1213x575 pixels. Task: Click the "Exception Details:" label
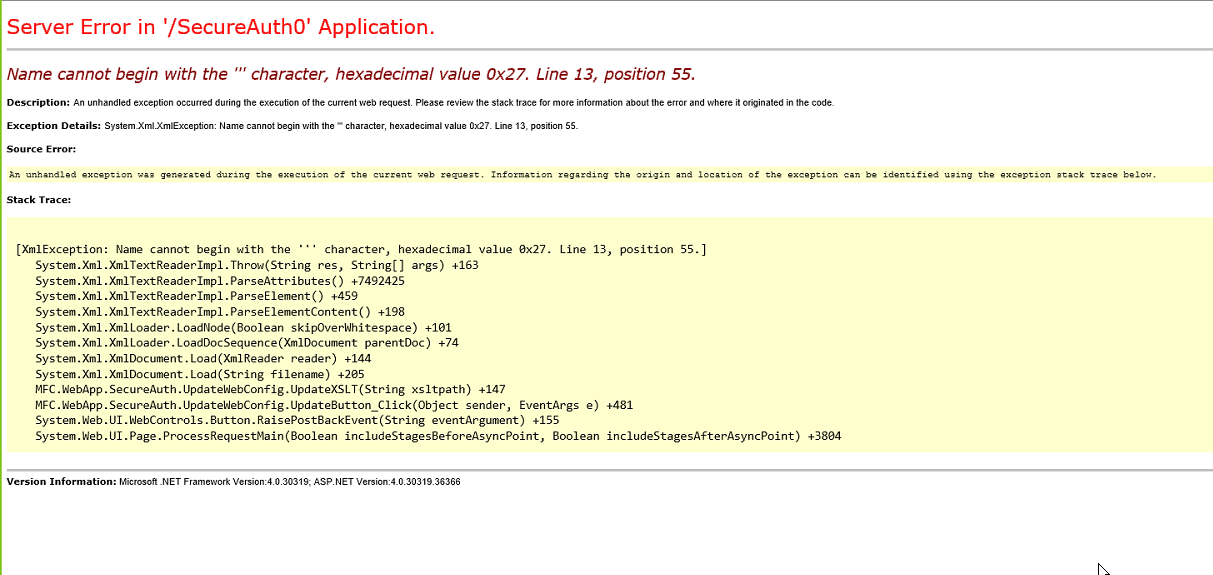tap(54, 125)
